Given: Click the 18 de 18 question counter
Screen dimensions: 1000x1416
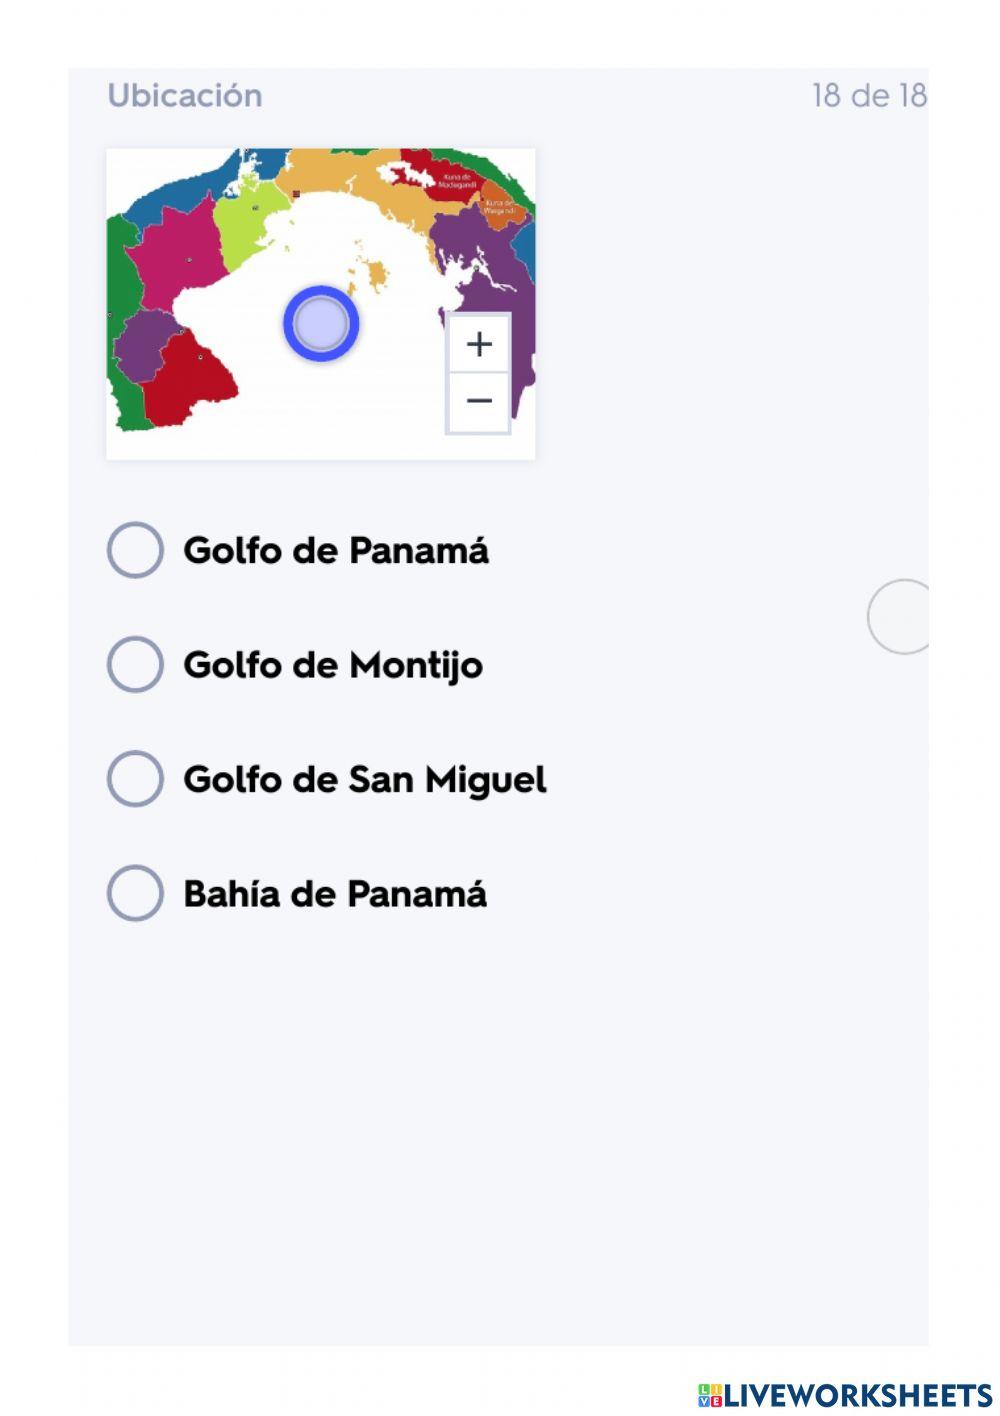Looking at the screenshot, I should 869,96.
